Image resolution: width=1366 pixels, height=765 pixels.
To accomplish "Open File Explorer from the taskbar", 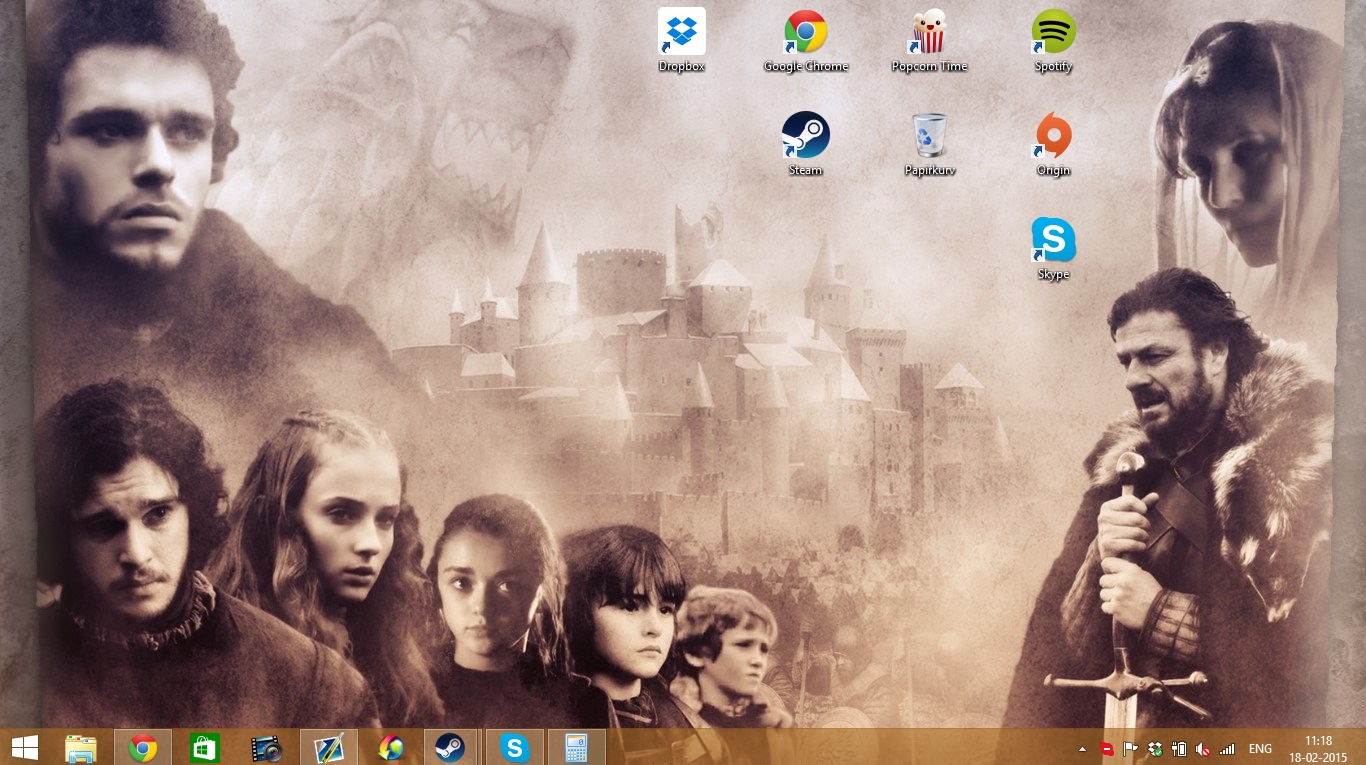I will click(81, 747).
